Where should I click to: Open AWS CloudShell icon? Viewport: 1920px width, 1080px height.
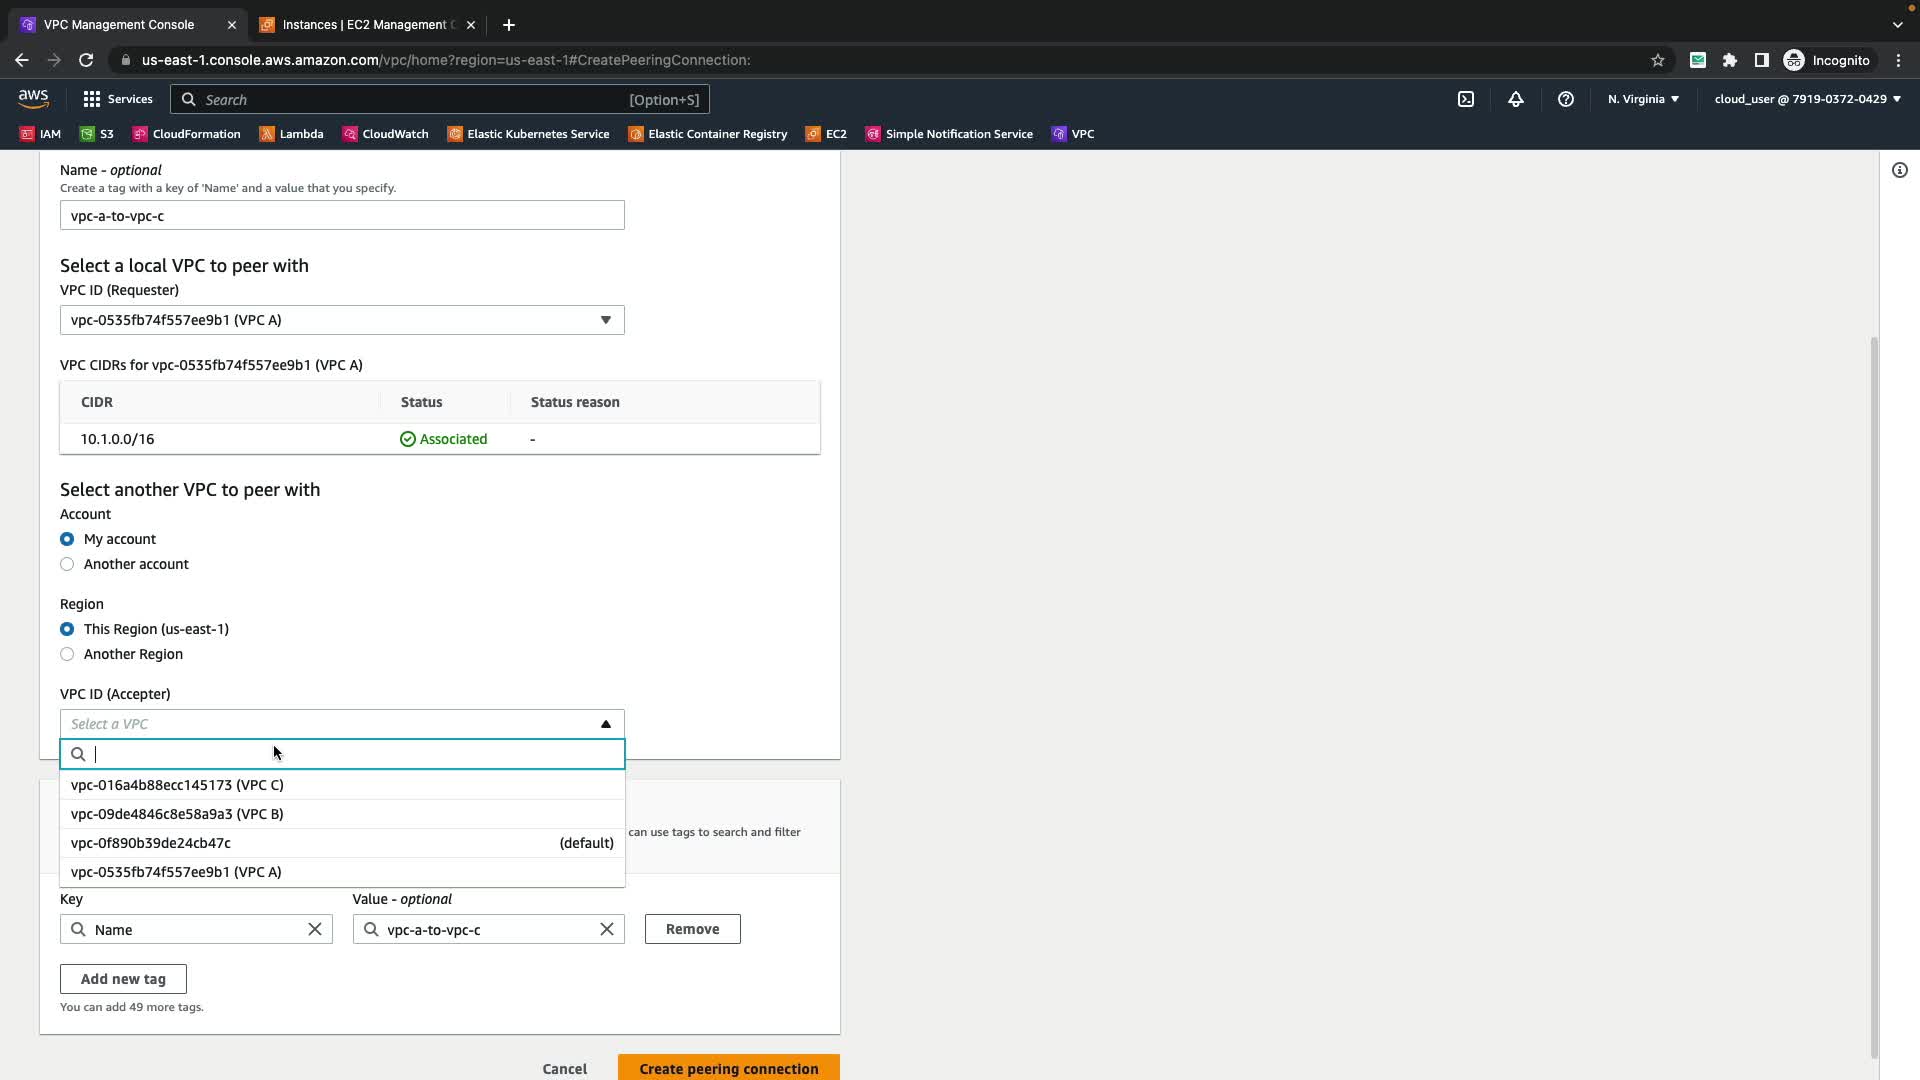point(1465,99)
